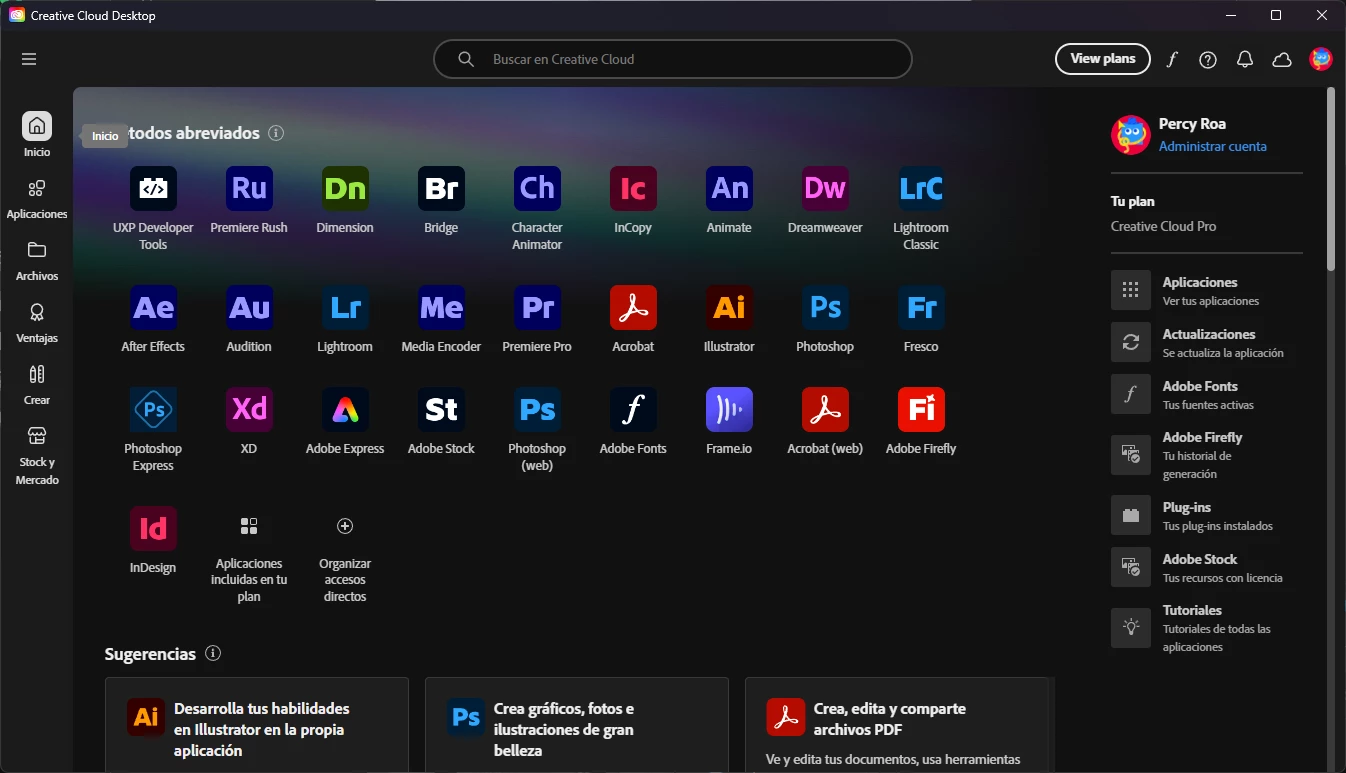Open Illustrator skills suggestion card
Screen dimensions: 1346x773
257,725
